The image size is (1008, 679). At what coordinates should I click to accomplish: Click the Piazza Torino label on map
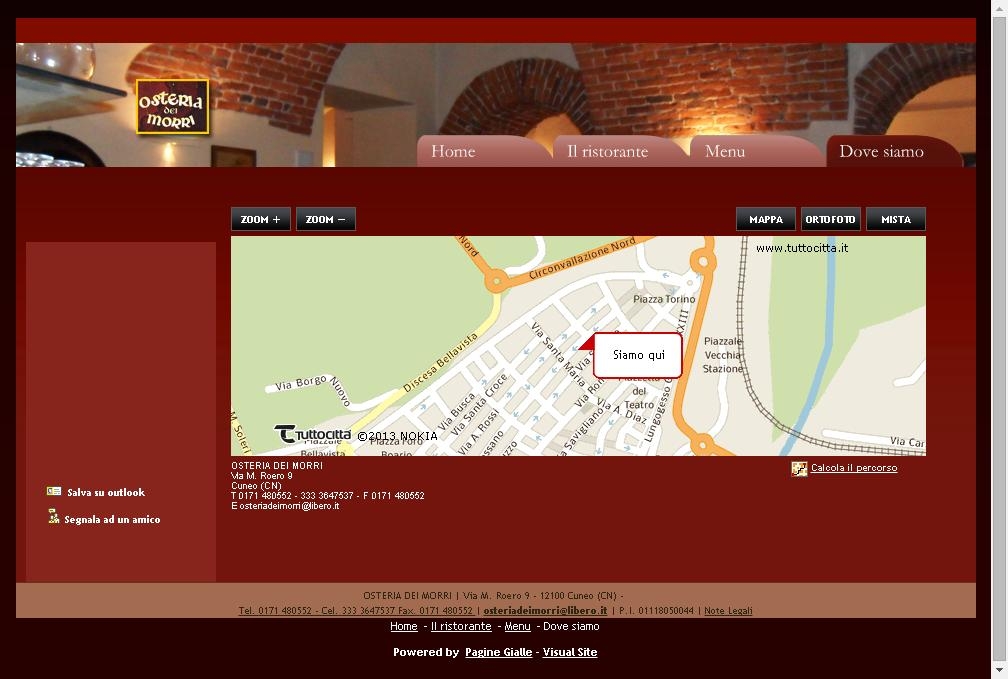coord(664,299)
